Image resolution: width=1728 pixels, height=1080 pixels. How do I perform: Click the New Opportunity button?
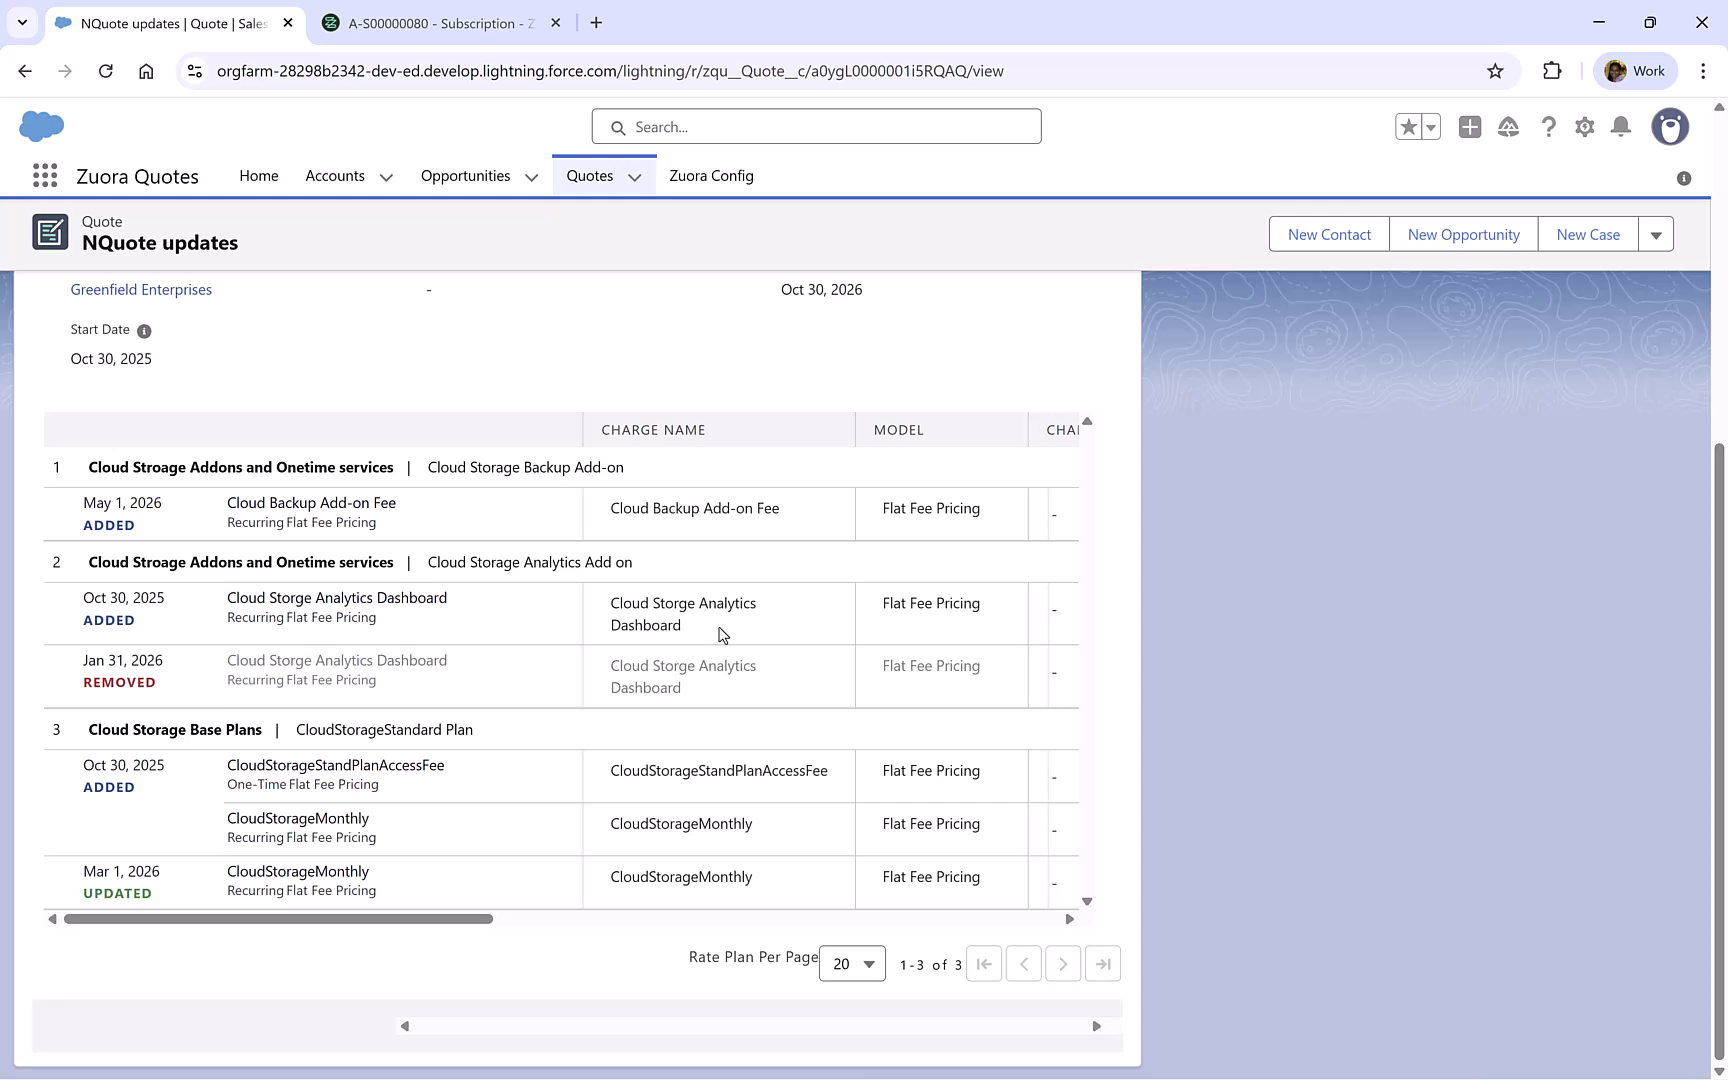[x=1463, y=234]
